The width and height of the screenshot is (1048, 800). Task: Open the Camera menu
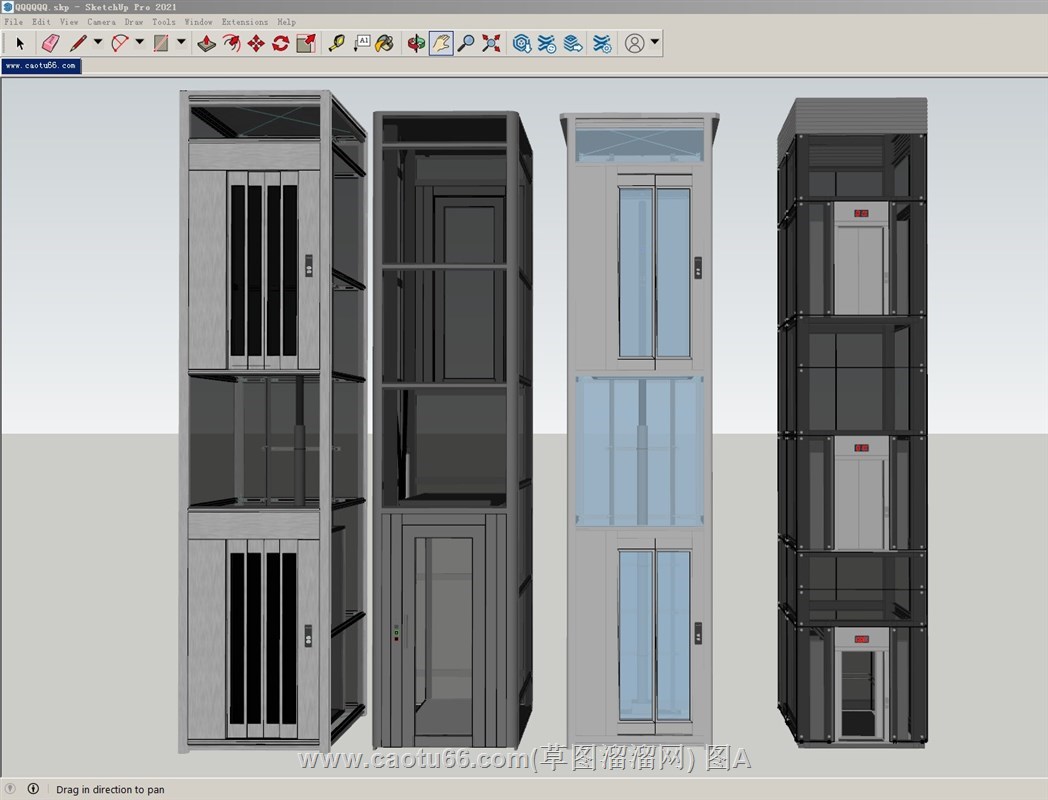point(101,21)
